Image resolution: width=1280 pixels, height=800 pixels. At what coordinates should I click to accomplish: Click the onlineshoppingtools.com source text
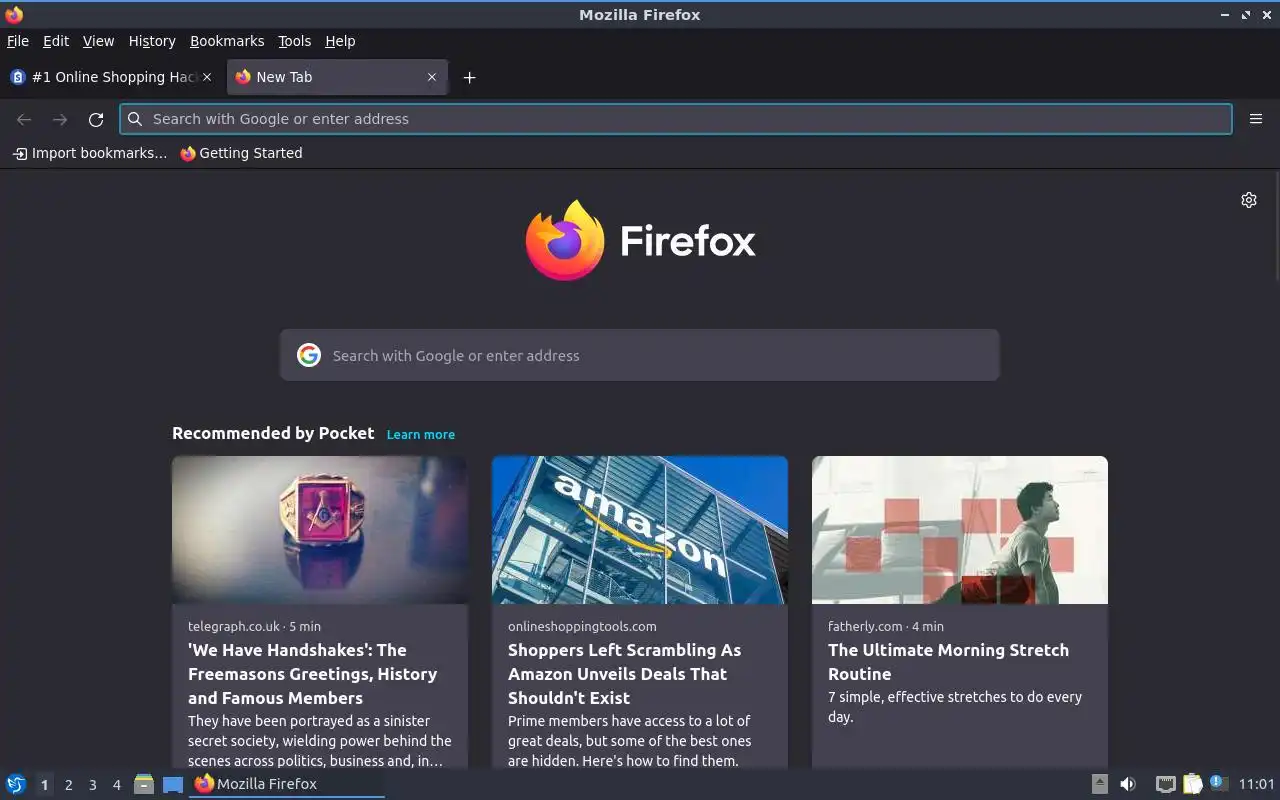[582, 626]
